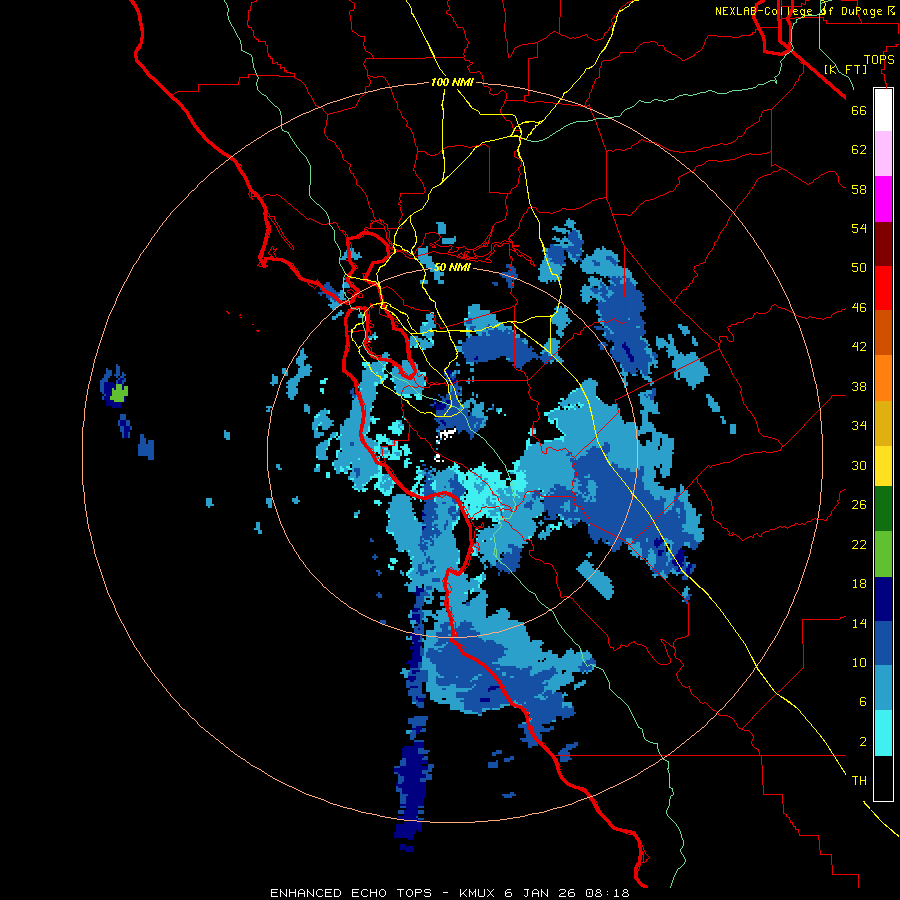Click the 100 NMI range ring label

pos(452,82)
